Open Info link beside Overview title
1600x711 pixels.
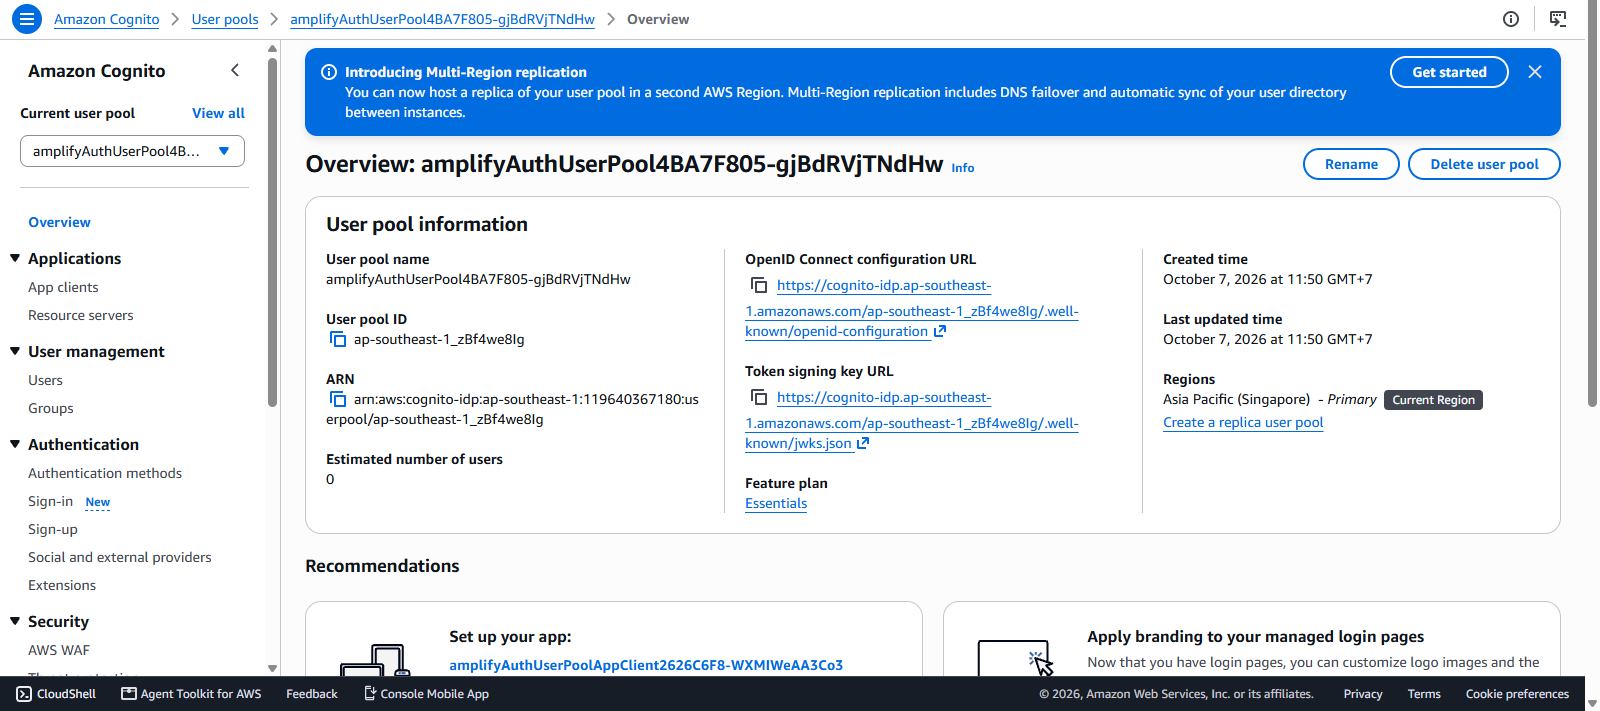[962, 168]
